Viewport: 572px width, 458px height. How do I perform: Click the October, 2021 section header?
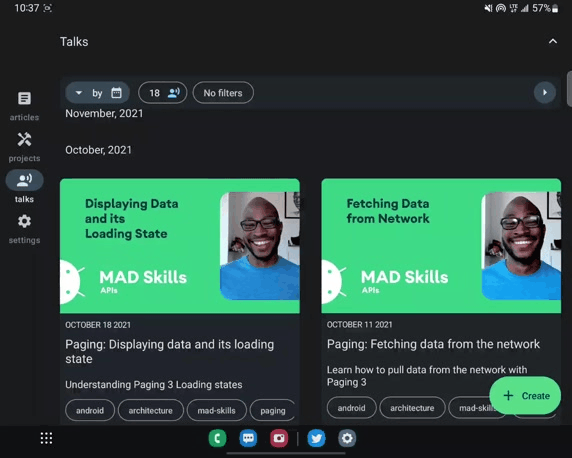[98, 150]
